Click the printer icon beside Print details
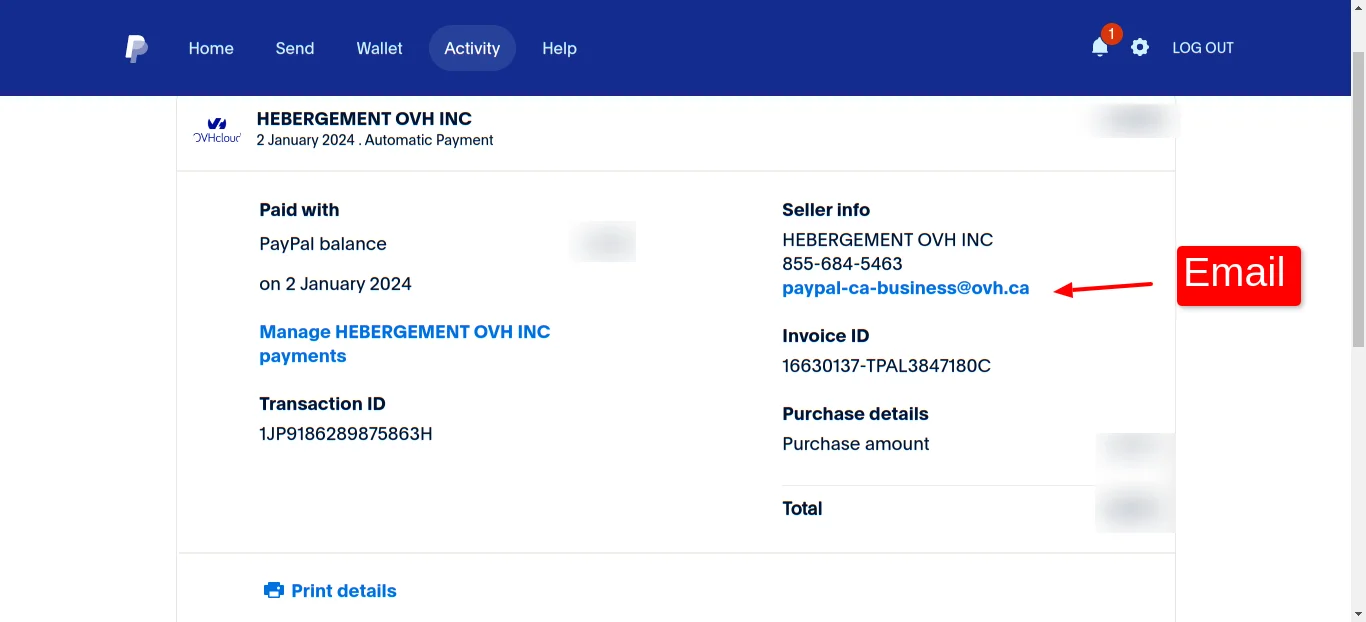Image resolution: width=1366 pixels, height=622 pixels. coord(273,591)
